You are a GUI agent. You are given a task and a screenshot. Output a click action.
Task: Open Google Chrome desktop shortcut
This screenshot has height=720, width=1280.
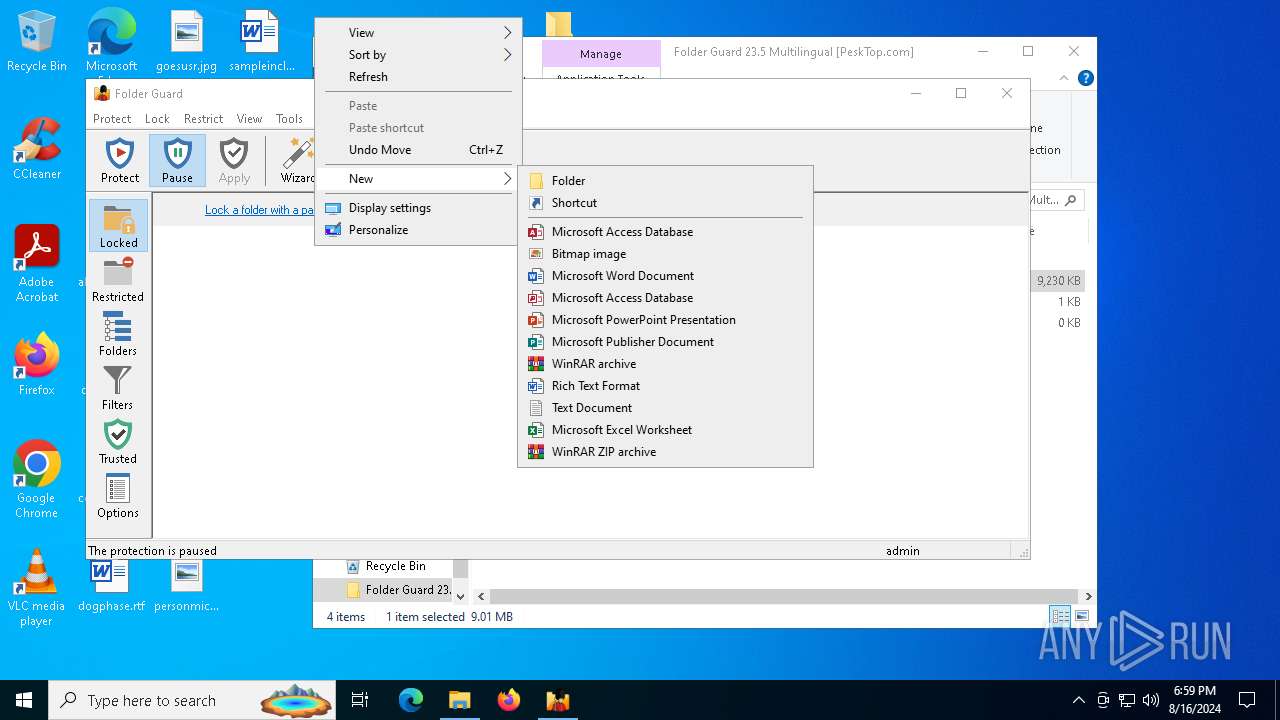[x=37, y=480]
